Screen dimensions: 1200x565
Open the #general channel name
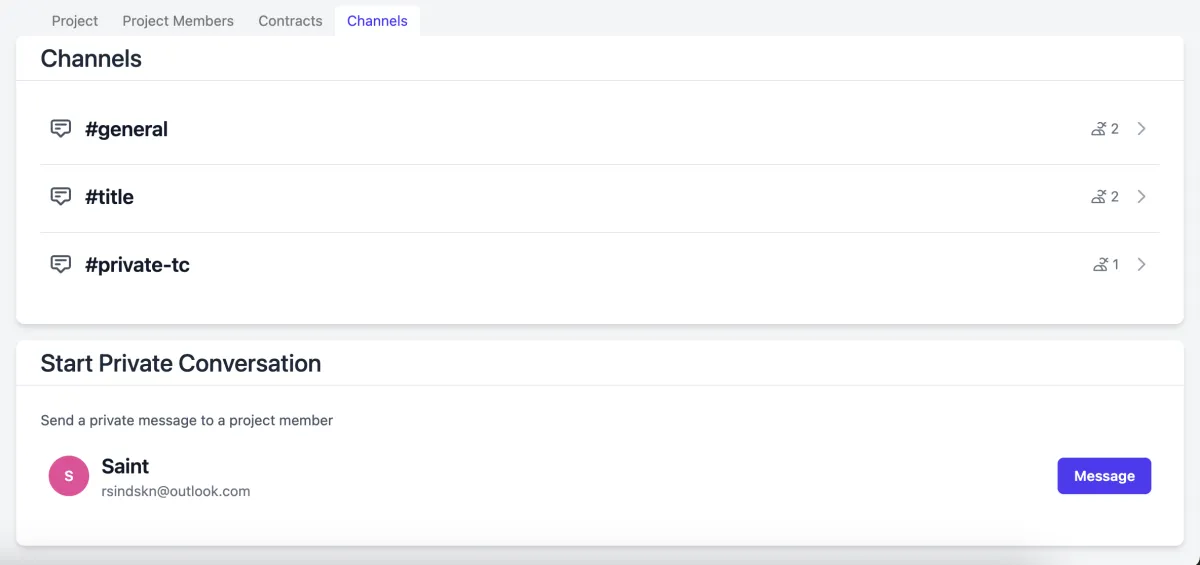click(x=126, y=129)
